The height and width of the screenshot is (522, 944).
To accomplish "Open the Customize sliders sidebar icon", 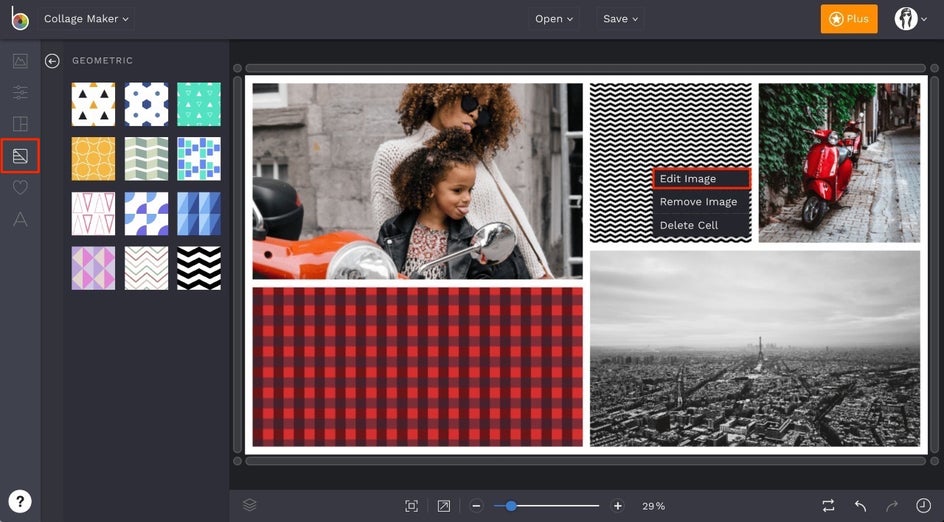I will point(20,92).
